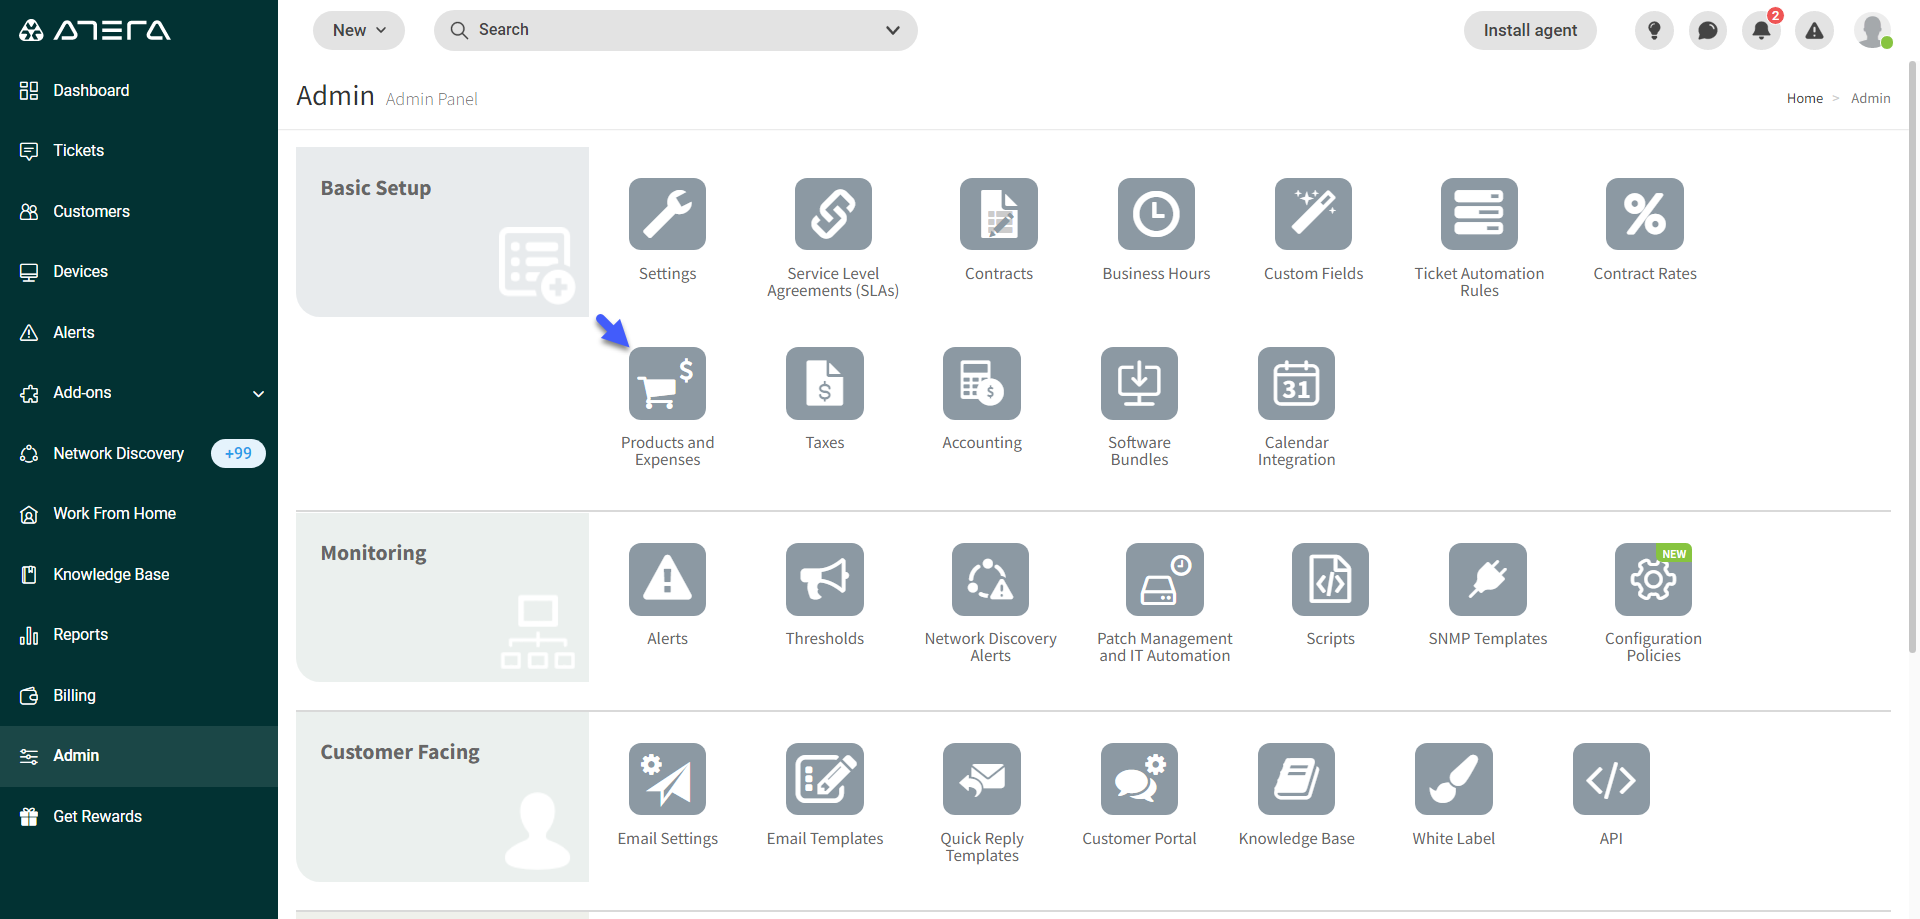1920x919 pixels.
Task: Open Quick Reply Templates icon
Action: click(x=982, y=779)
